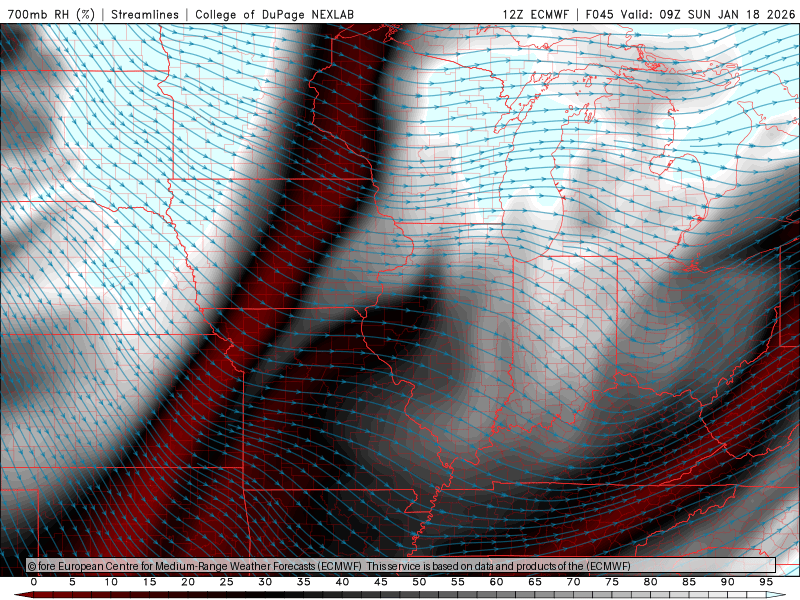Click the '25' label on the color scale
800x600 pixels.
[227, 582]
